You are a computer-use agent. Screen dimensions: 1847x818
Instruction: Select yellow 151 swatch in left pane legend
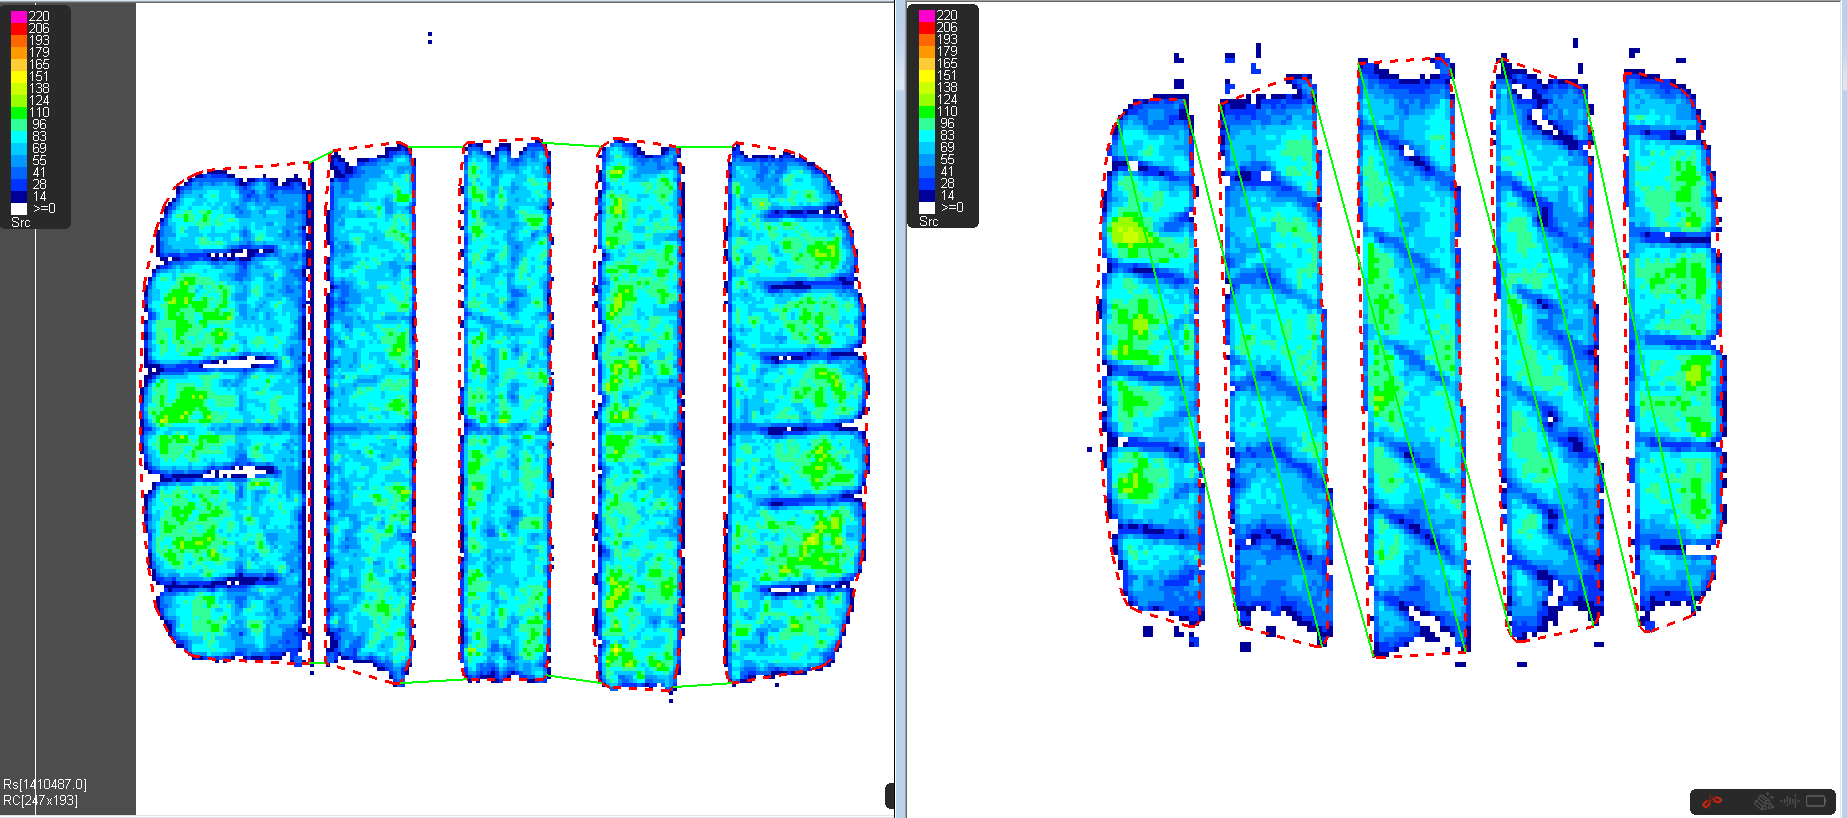19,77
